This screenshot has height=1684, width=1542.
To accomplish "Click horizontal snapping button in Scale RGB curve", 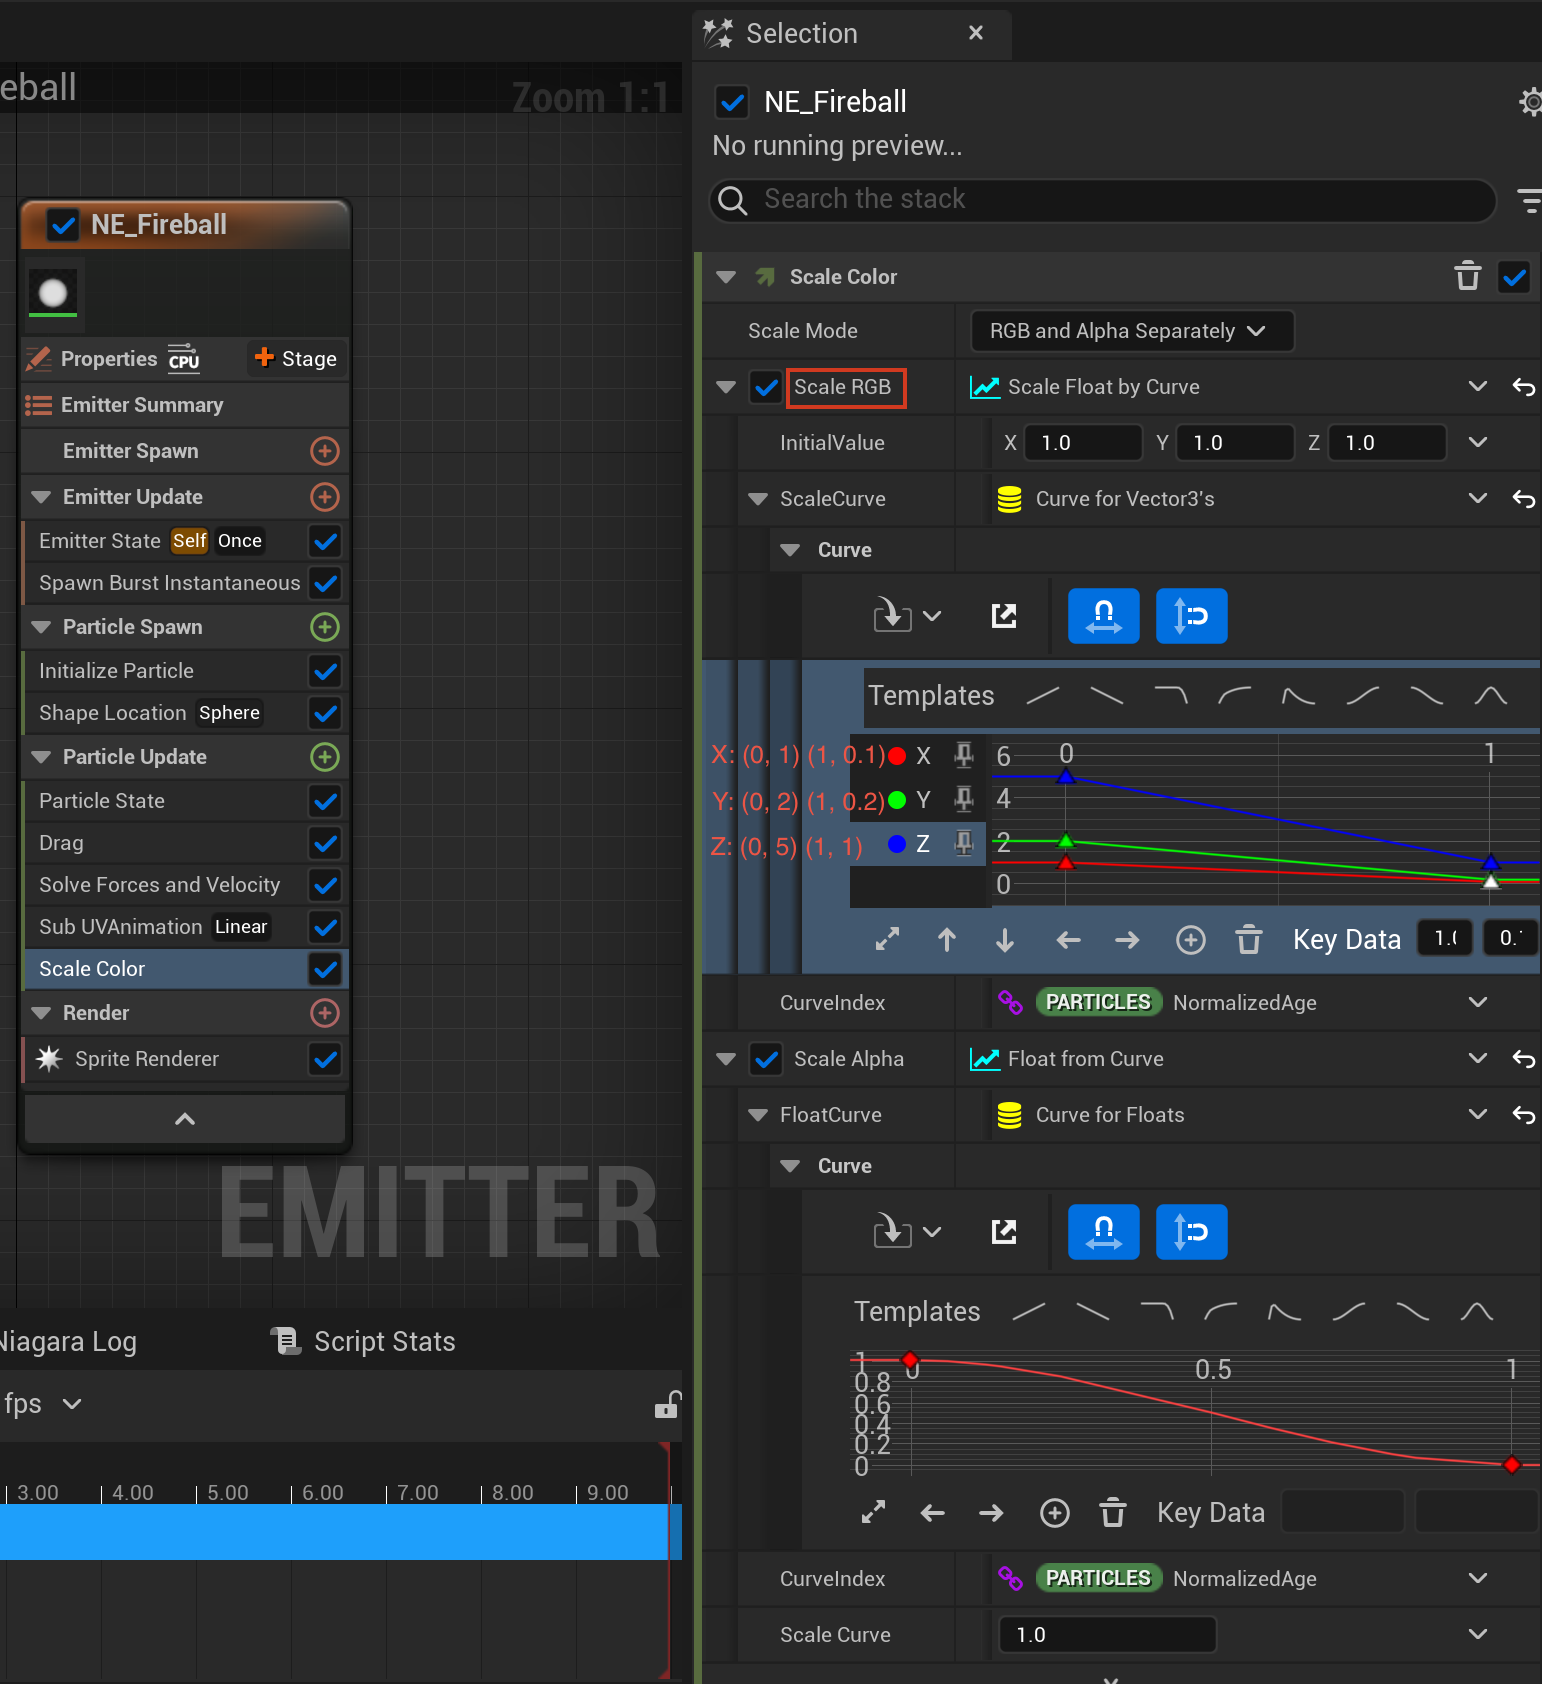I will (1103, 616).
